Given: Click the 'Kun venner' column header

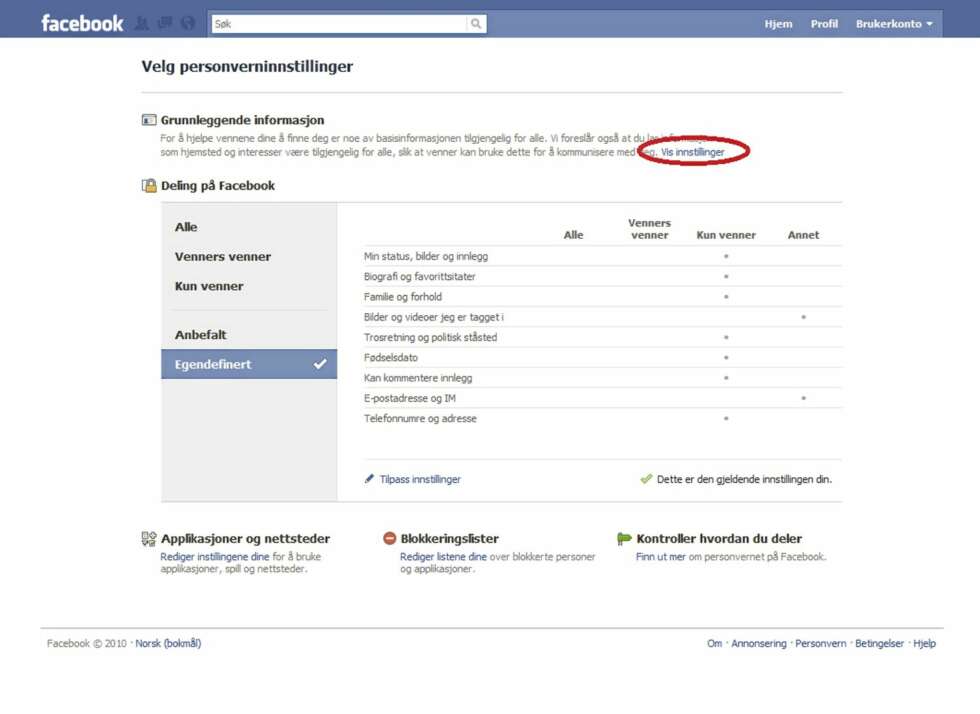Looking at the screenshot, I should [726, 235].
